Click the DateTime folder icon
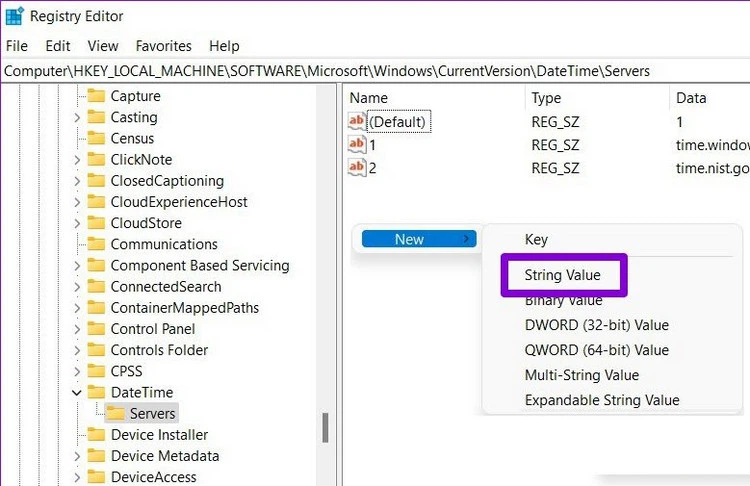This screenshot has height=486, width=750. coord(96,392)
